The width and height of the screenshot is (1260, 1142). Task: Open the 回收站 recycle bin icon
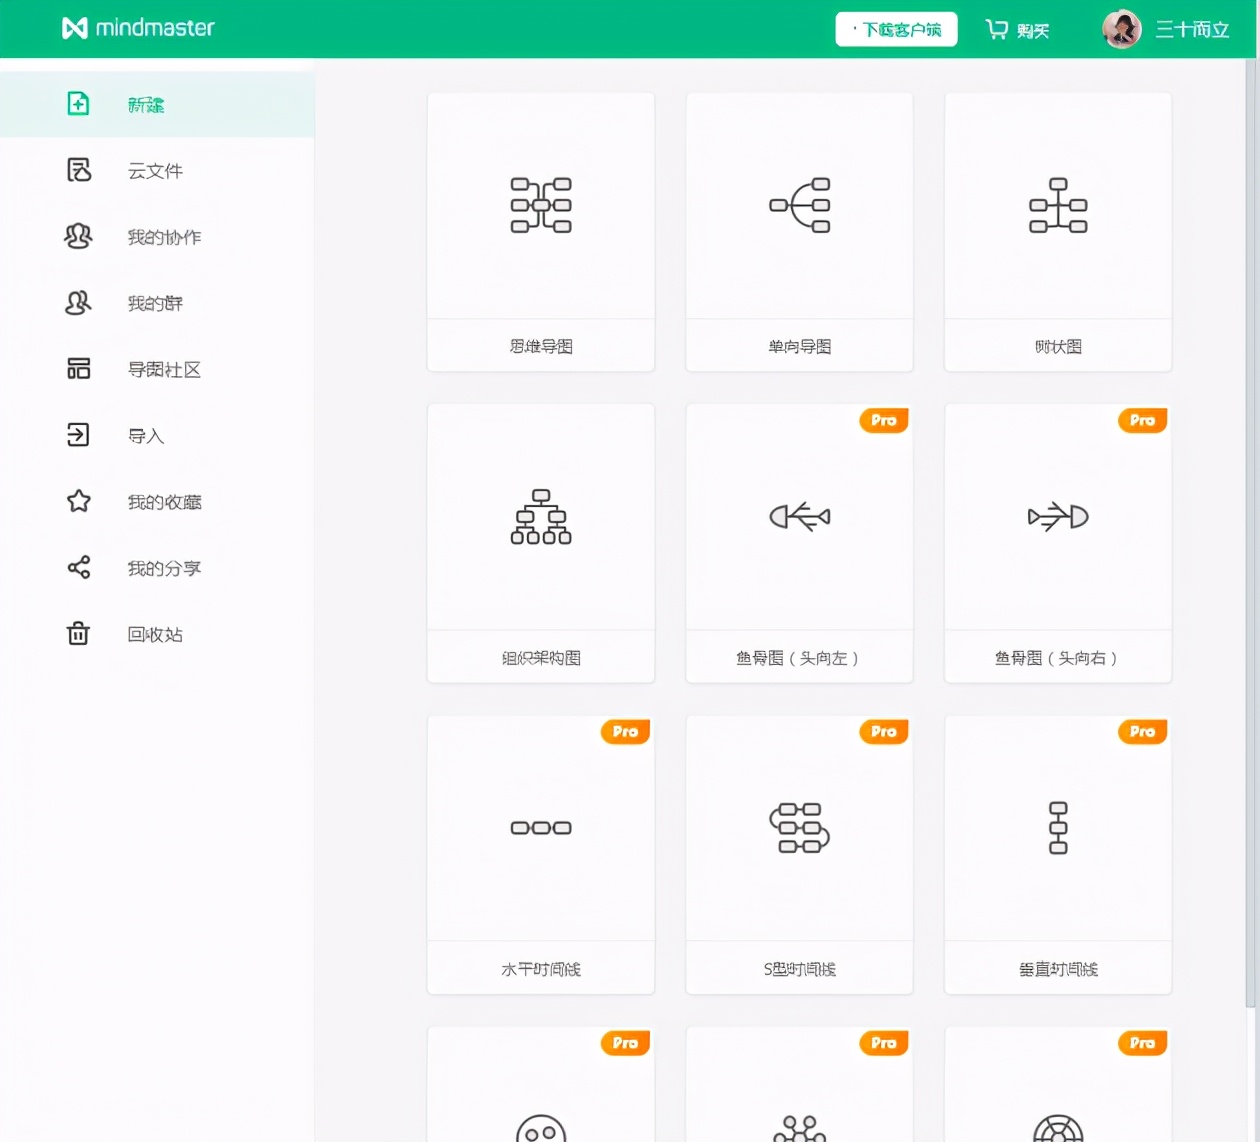(78, 634)
